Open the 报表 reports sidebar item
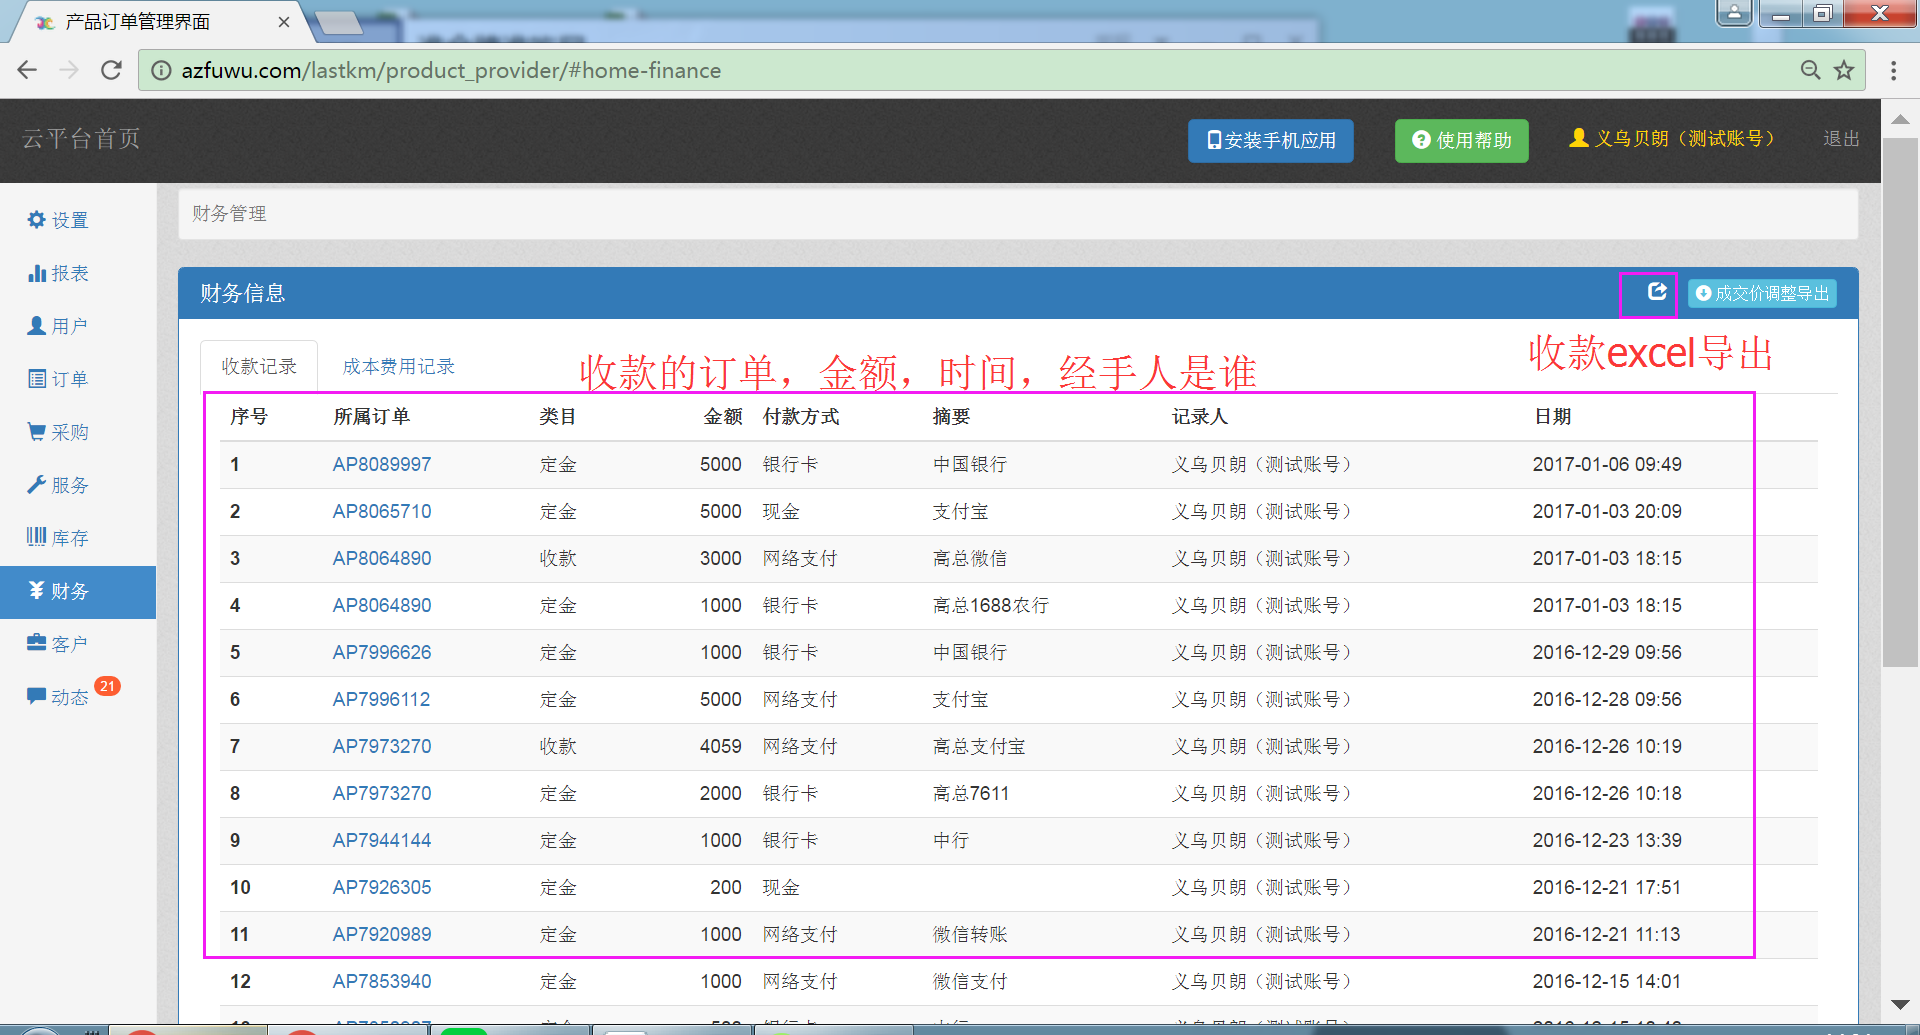Viewport: 1920px width, 1035px height. point(58,273)
